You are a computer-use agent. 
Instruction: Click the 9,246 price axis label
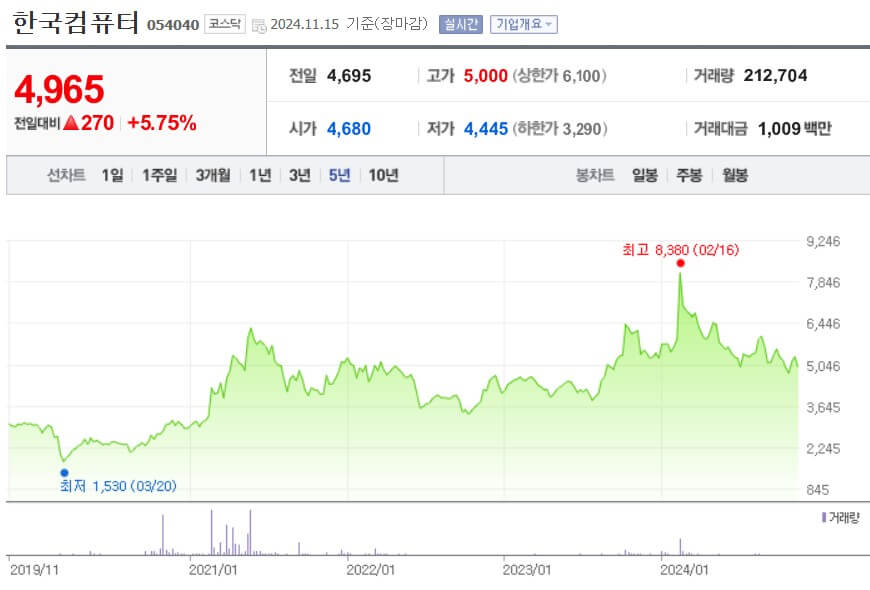823,241
